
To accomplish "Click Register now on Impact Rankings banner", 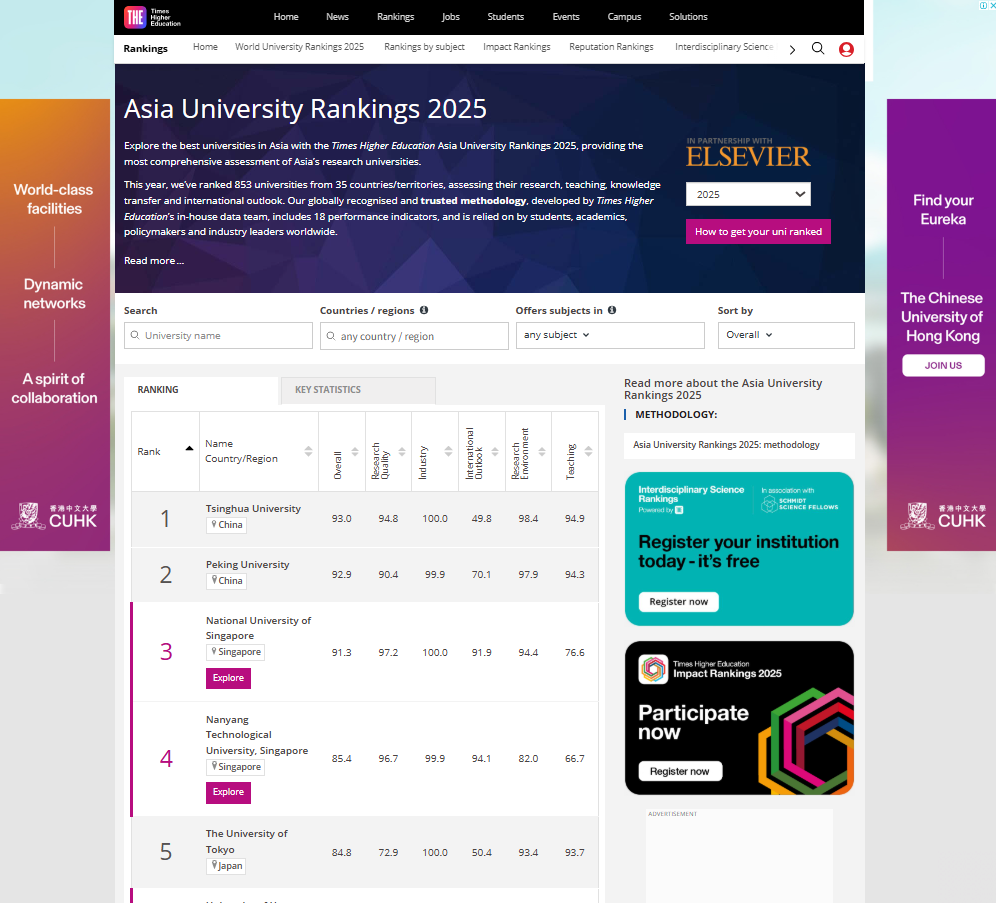I will (x=679, y=772).
